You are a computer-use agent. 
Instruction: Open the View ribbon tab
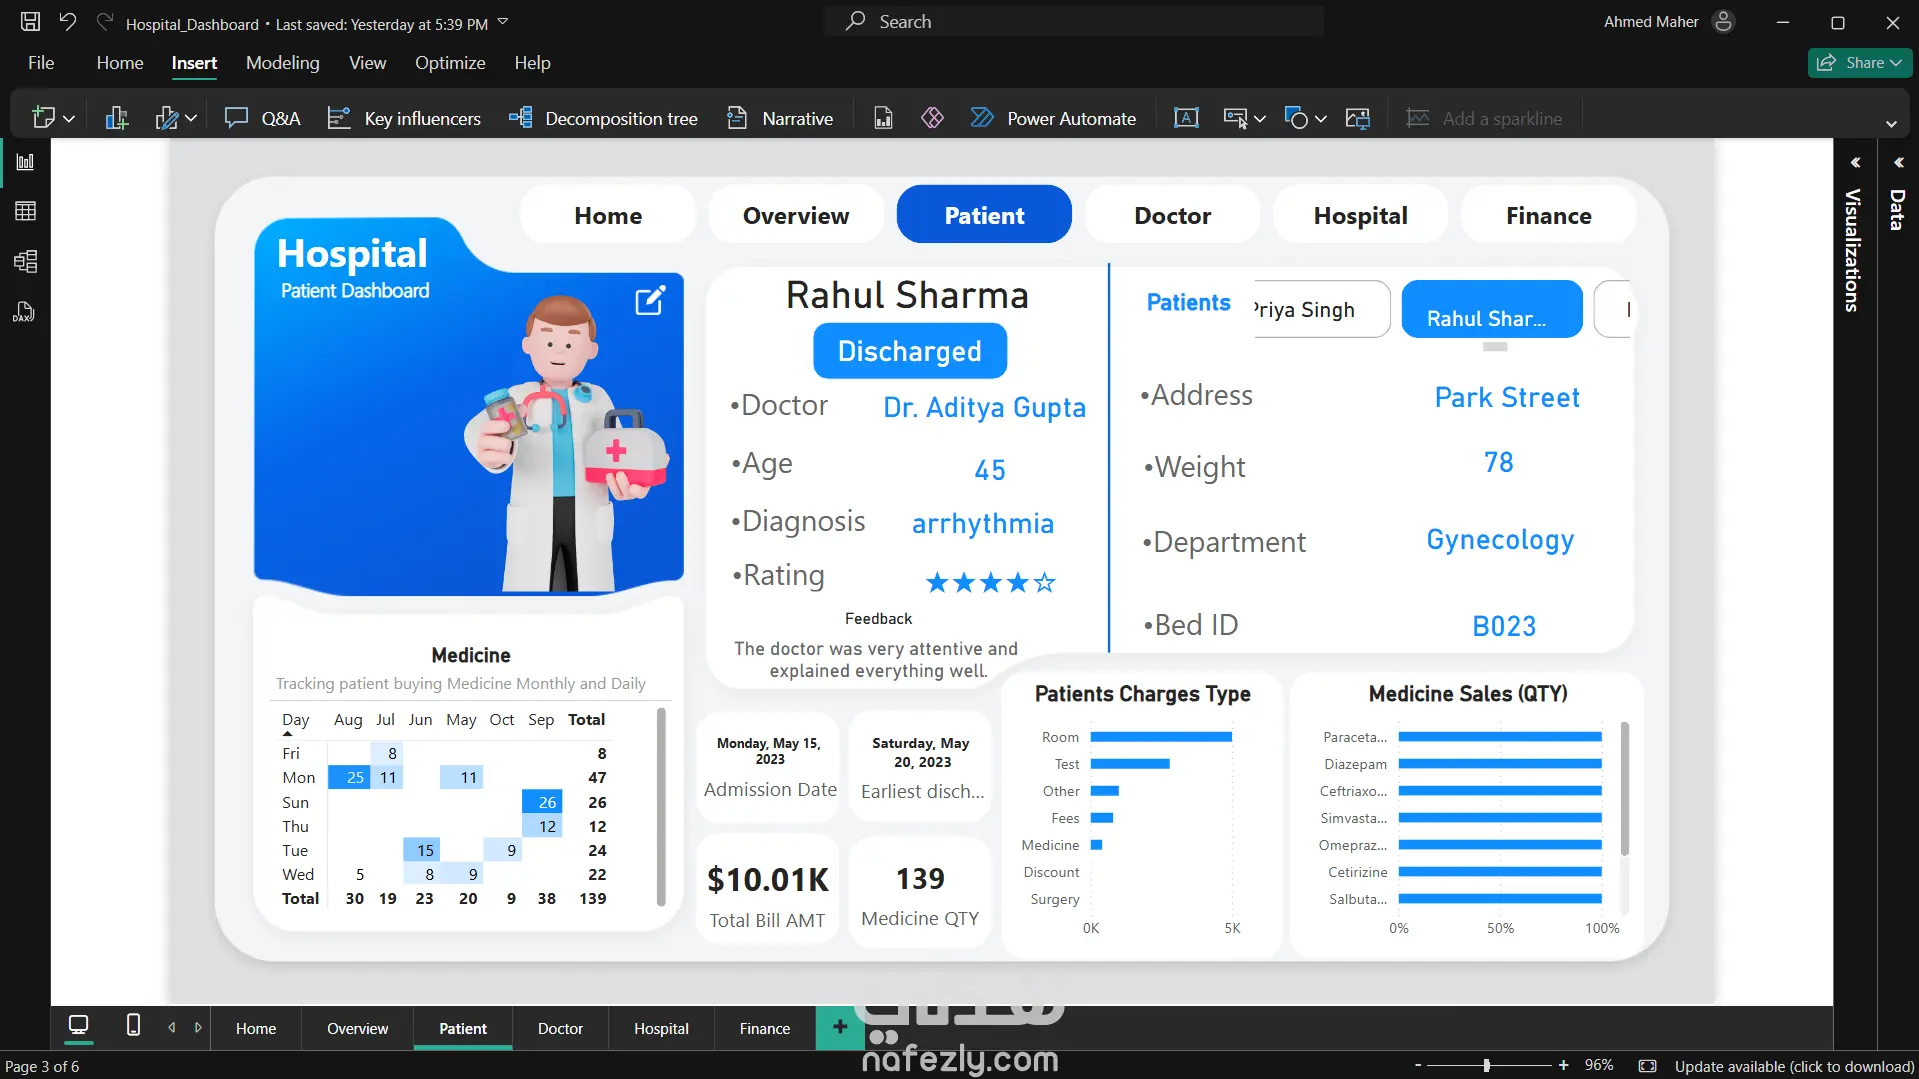coord(367,62)
